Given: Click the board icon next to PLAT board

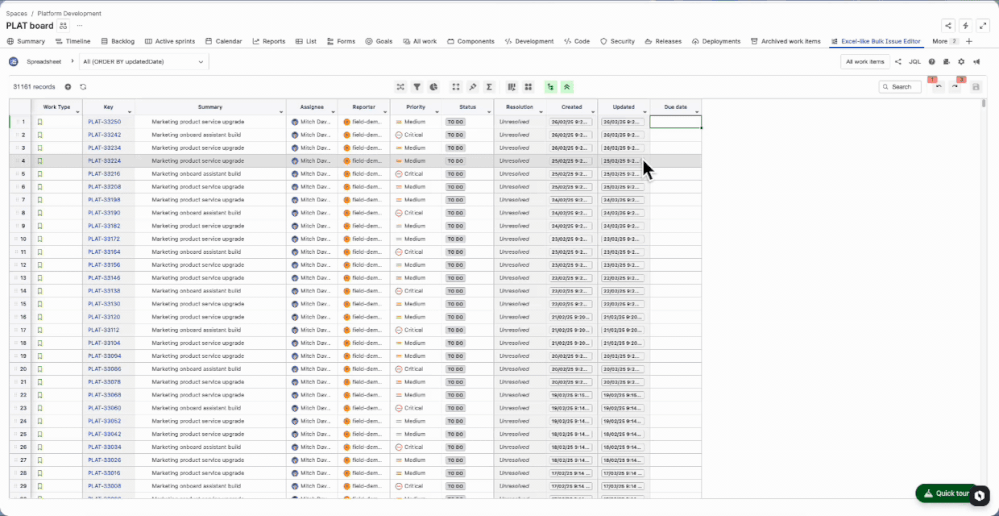Looking at the screenshot, I should tap(63, 25).
